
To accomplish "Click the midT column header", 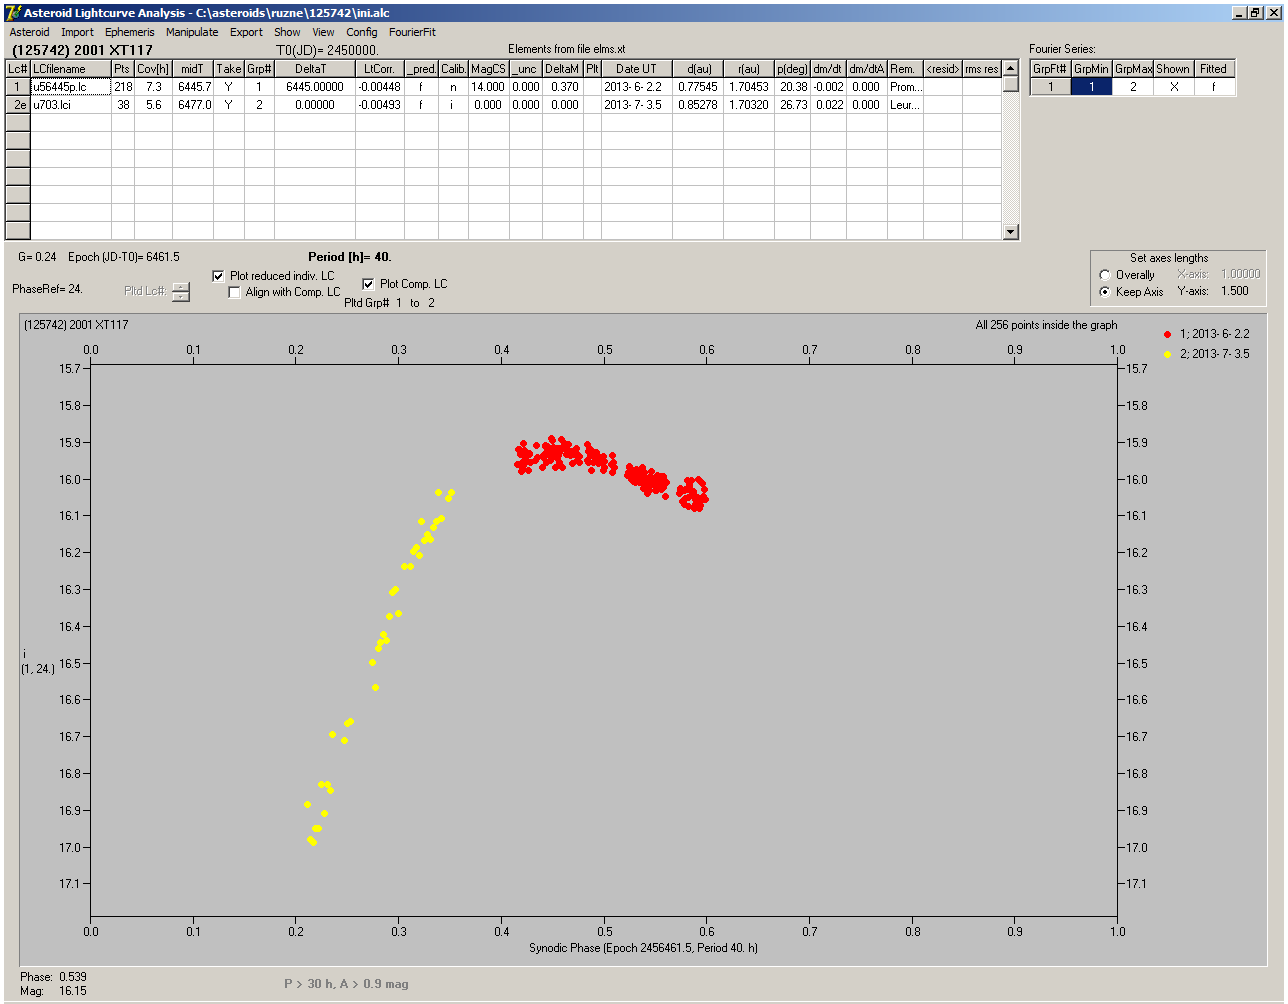I will click(194, 69).
